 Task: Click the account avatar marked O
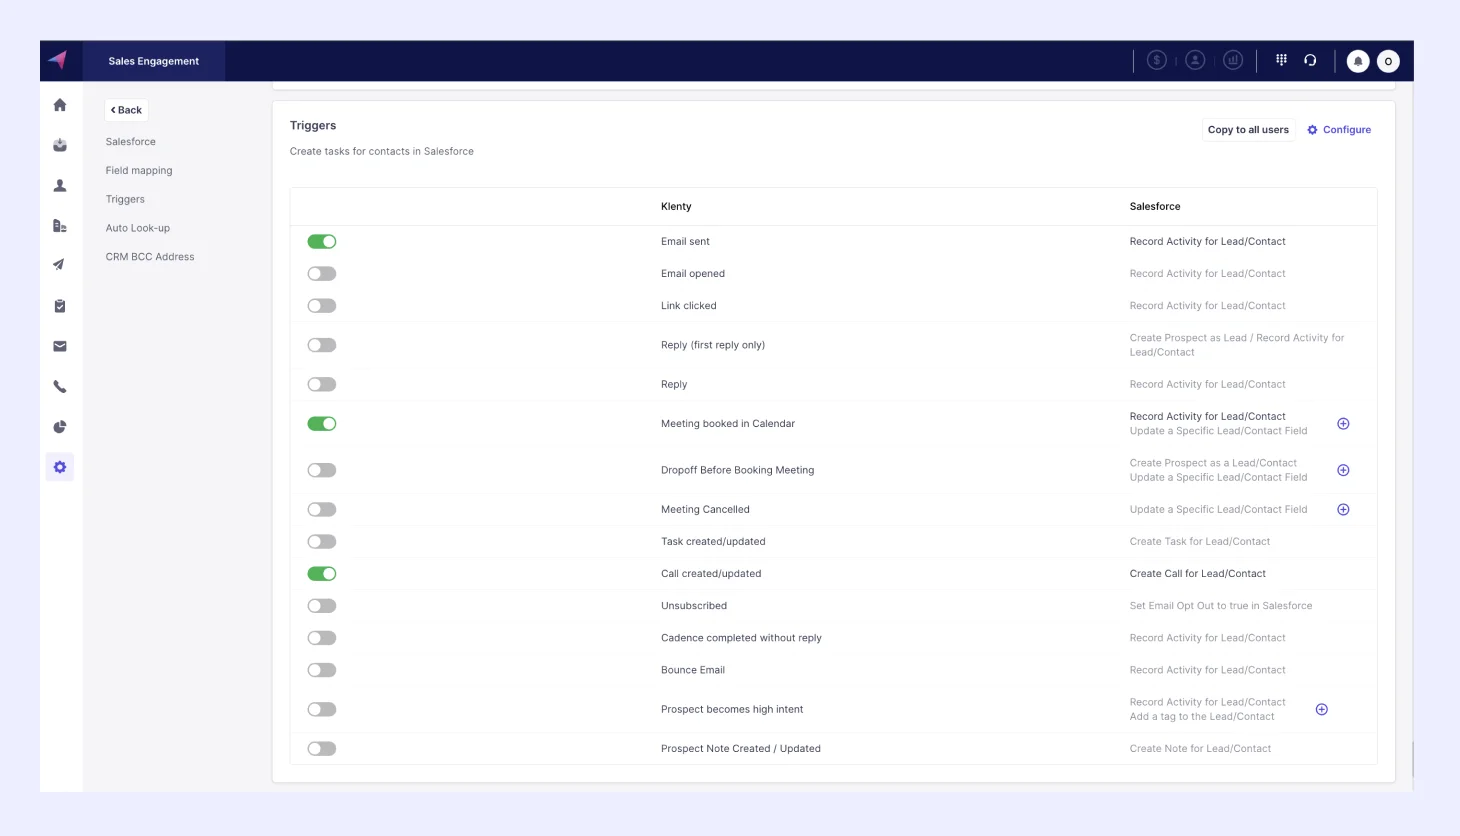(x=1388, y=60)
